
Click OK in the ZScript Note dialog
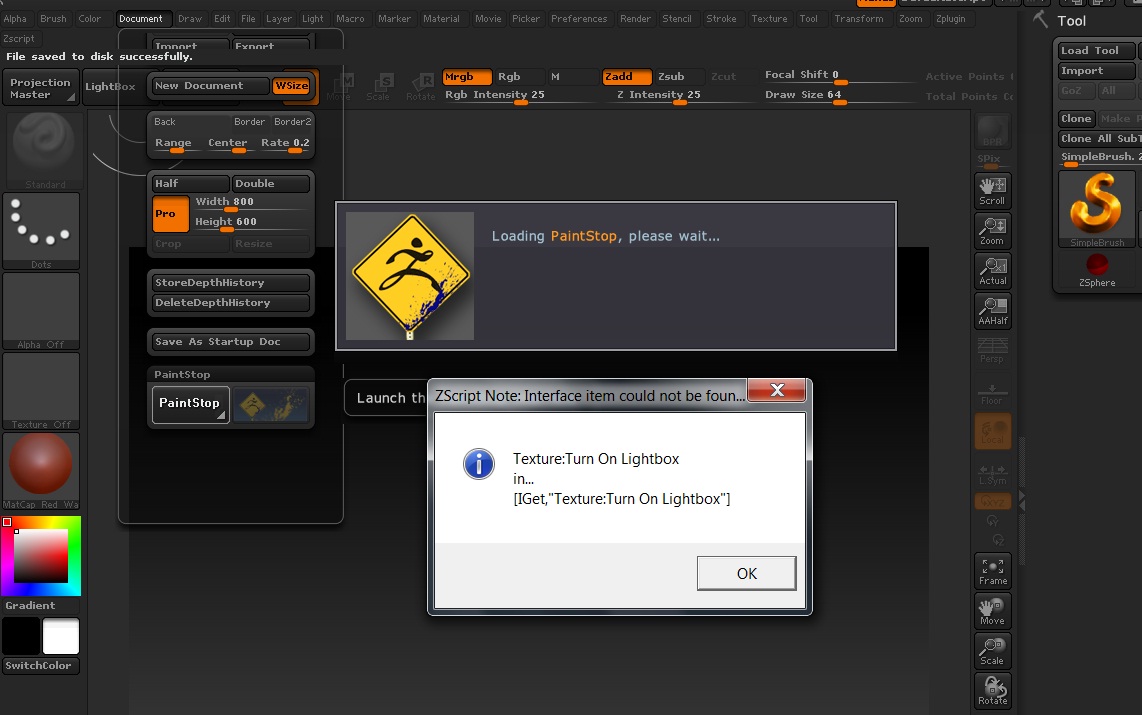tap(747, 574)
